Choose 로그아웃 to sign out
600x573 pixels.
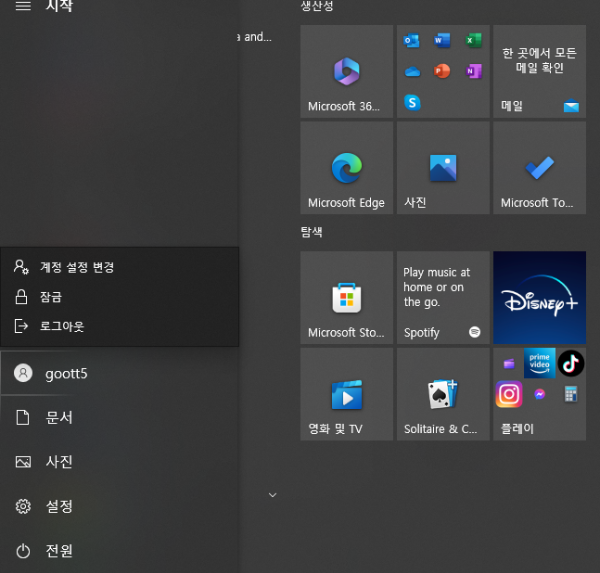pos(120,326)
